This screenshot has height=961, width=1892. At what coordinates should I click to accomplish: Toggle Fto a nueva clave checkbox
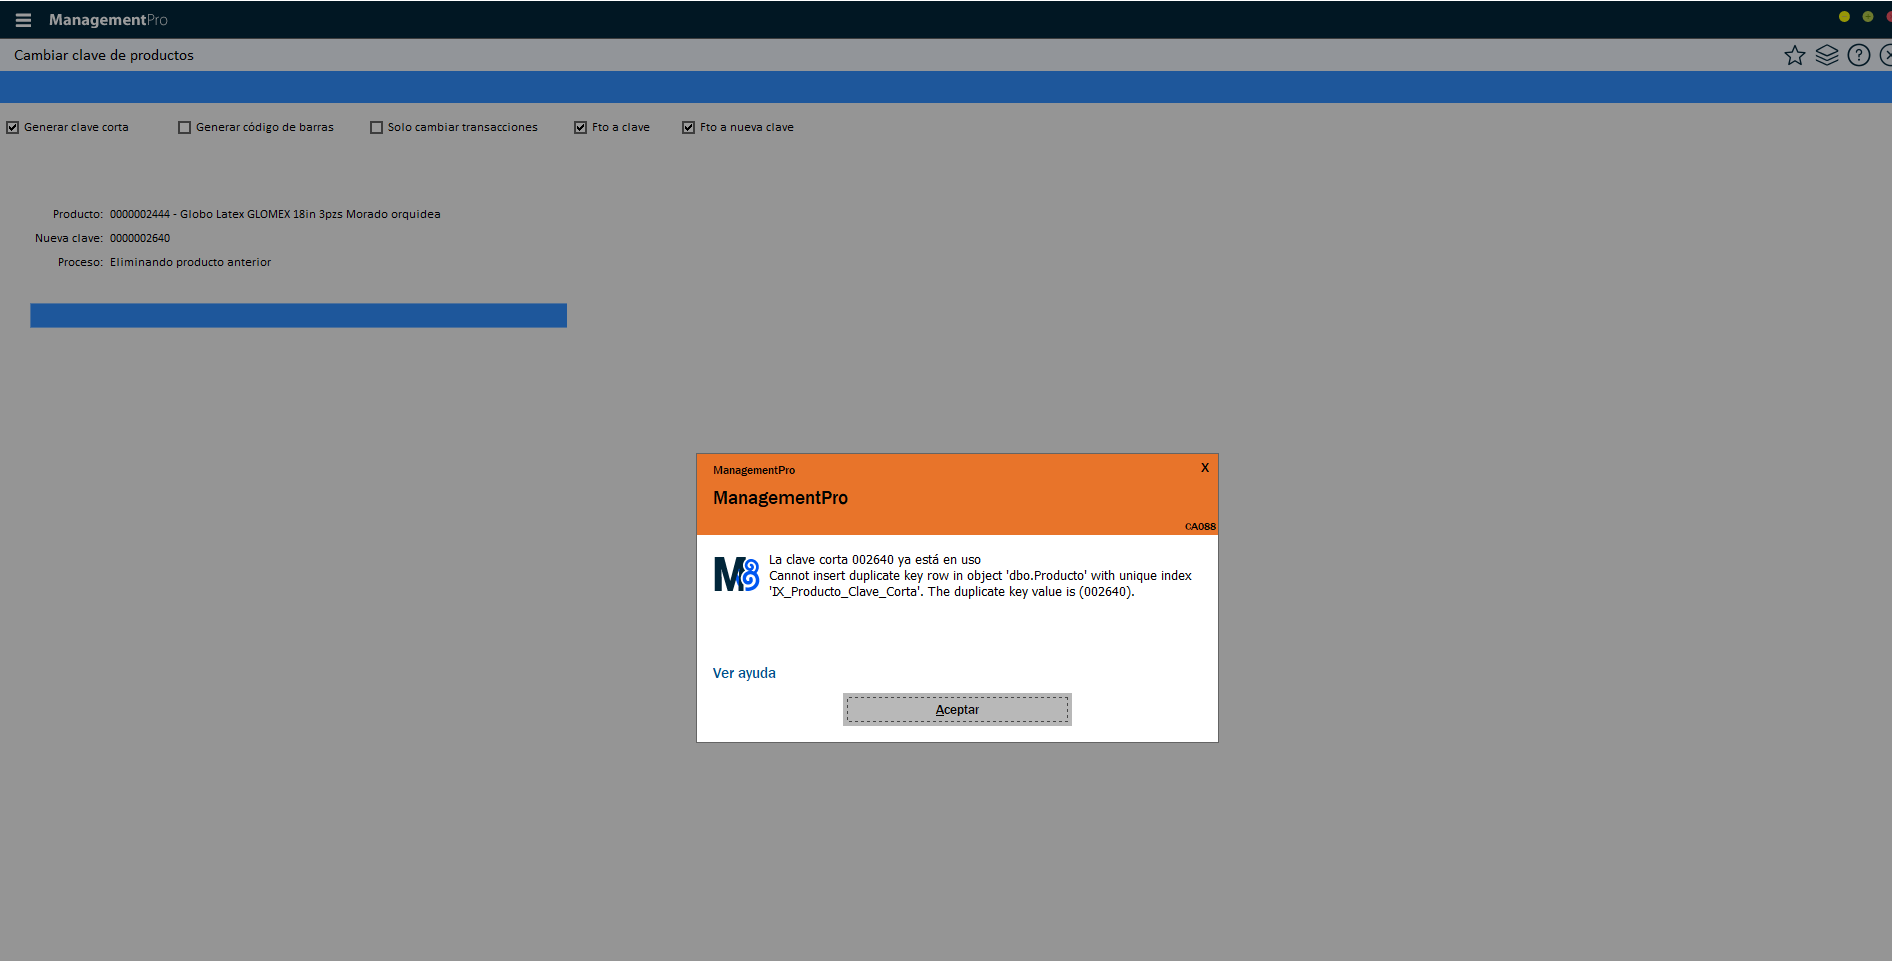pos(688,127)
